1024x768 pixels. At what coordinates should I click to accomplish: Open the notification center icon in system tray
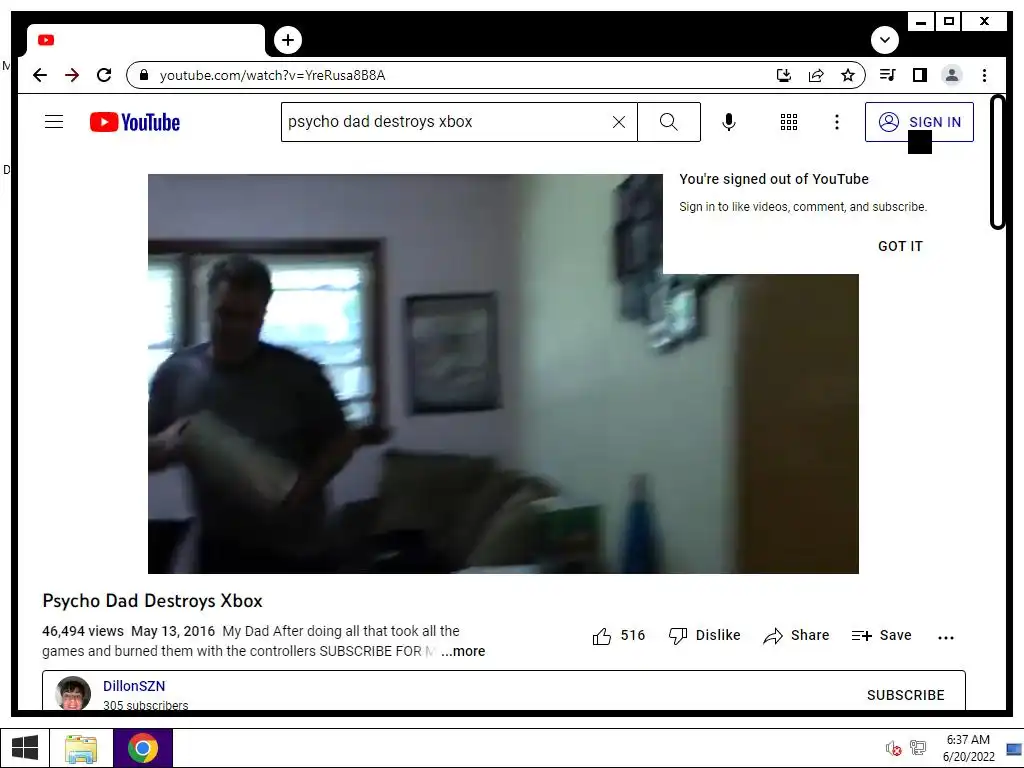tap(1014, 748)
